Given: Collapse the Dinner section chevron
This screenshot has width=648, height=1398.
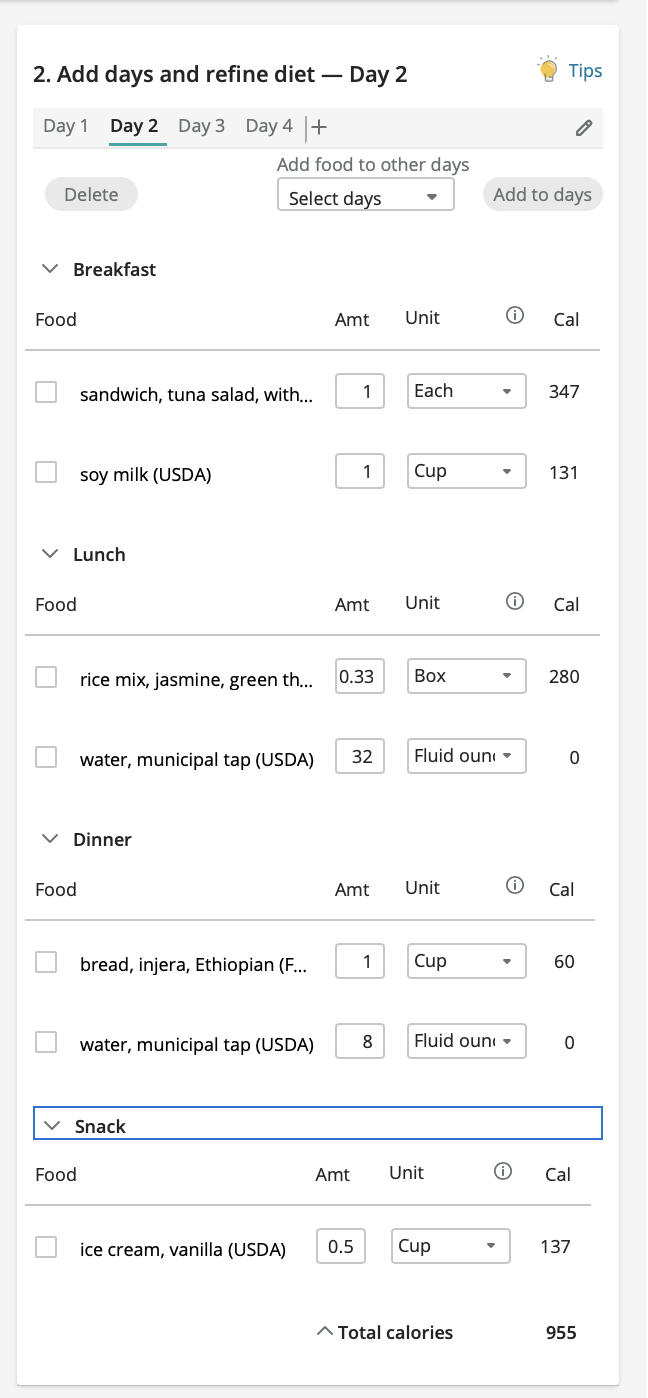Looking at the screenshot, I should tap(49, 839).
